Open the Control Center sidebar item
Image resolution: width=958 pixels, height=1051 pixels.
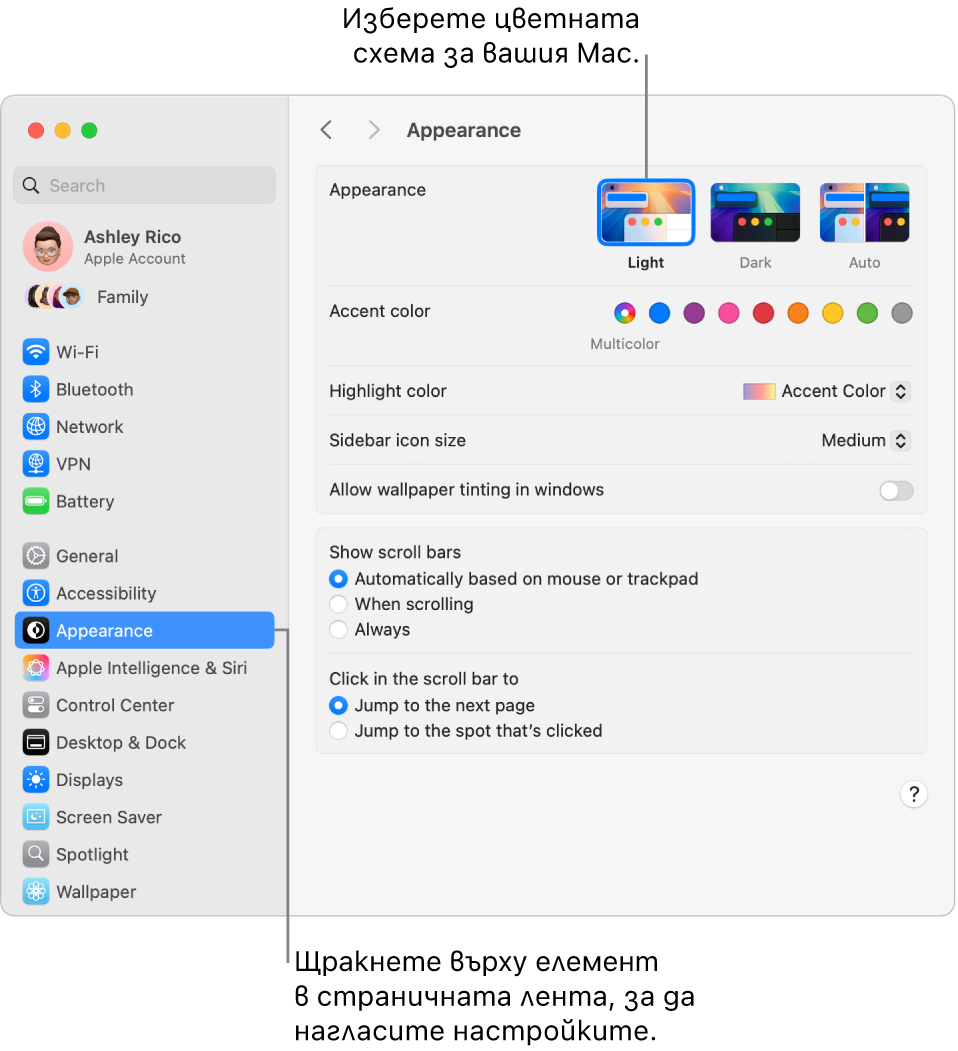[144, 705]
